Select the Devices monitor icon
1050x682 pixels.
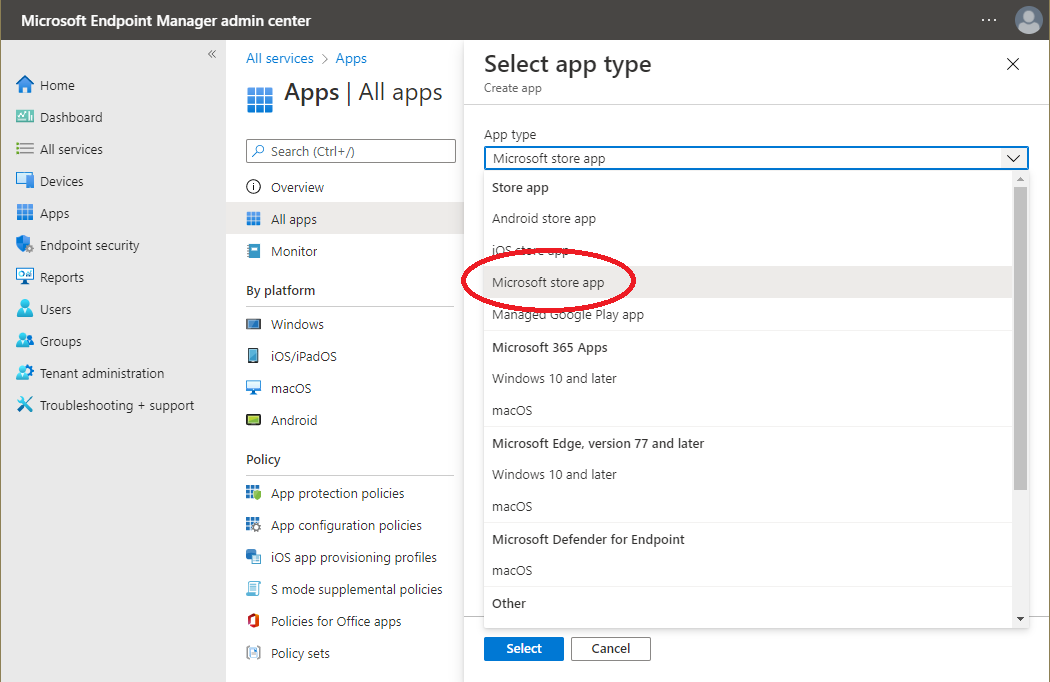coord(25,181)
